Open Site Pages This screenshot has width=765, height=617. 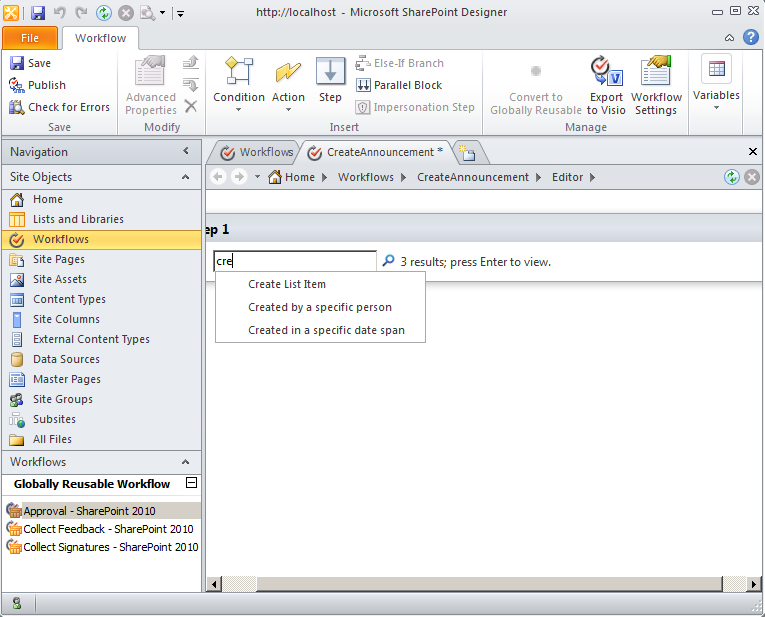pos(102,259)
